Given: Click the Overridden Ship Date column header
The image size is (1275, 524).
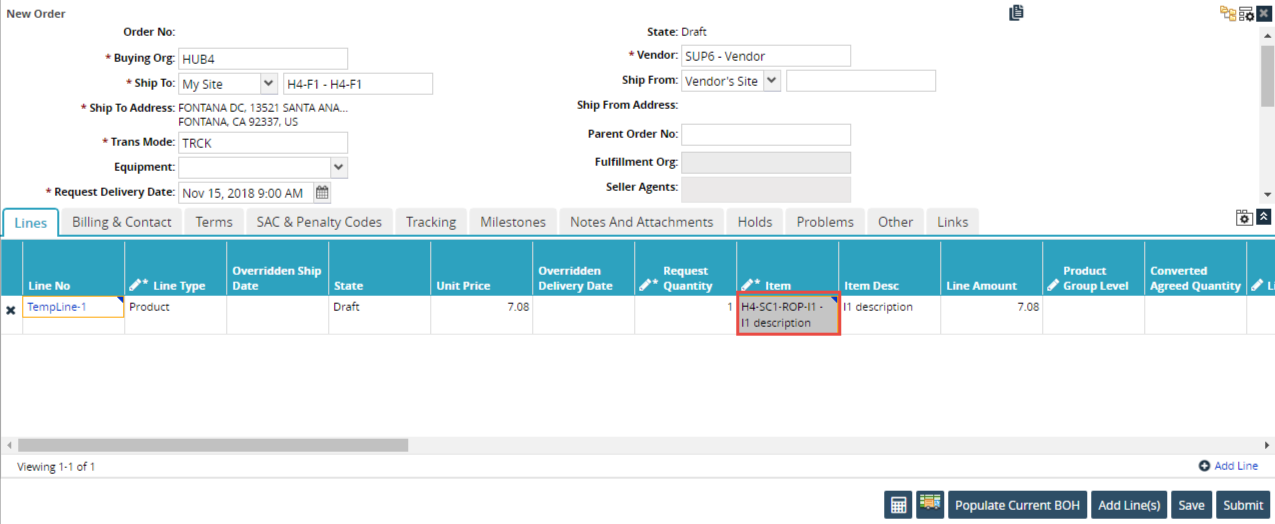Looking at the screenshot, I should [x=278, y=268].
